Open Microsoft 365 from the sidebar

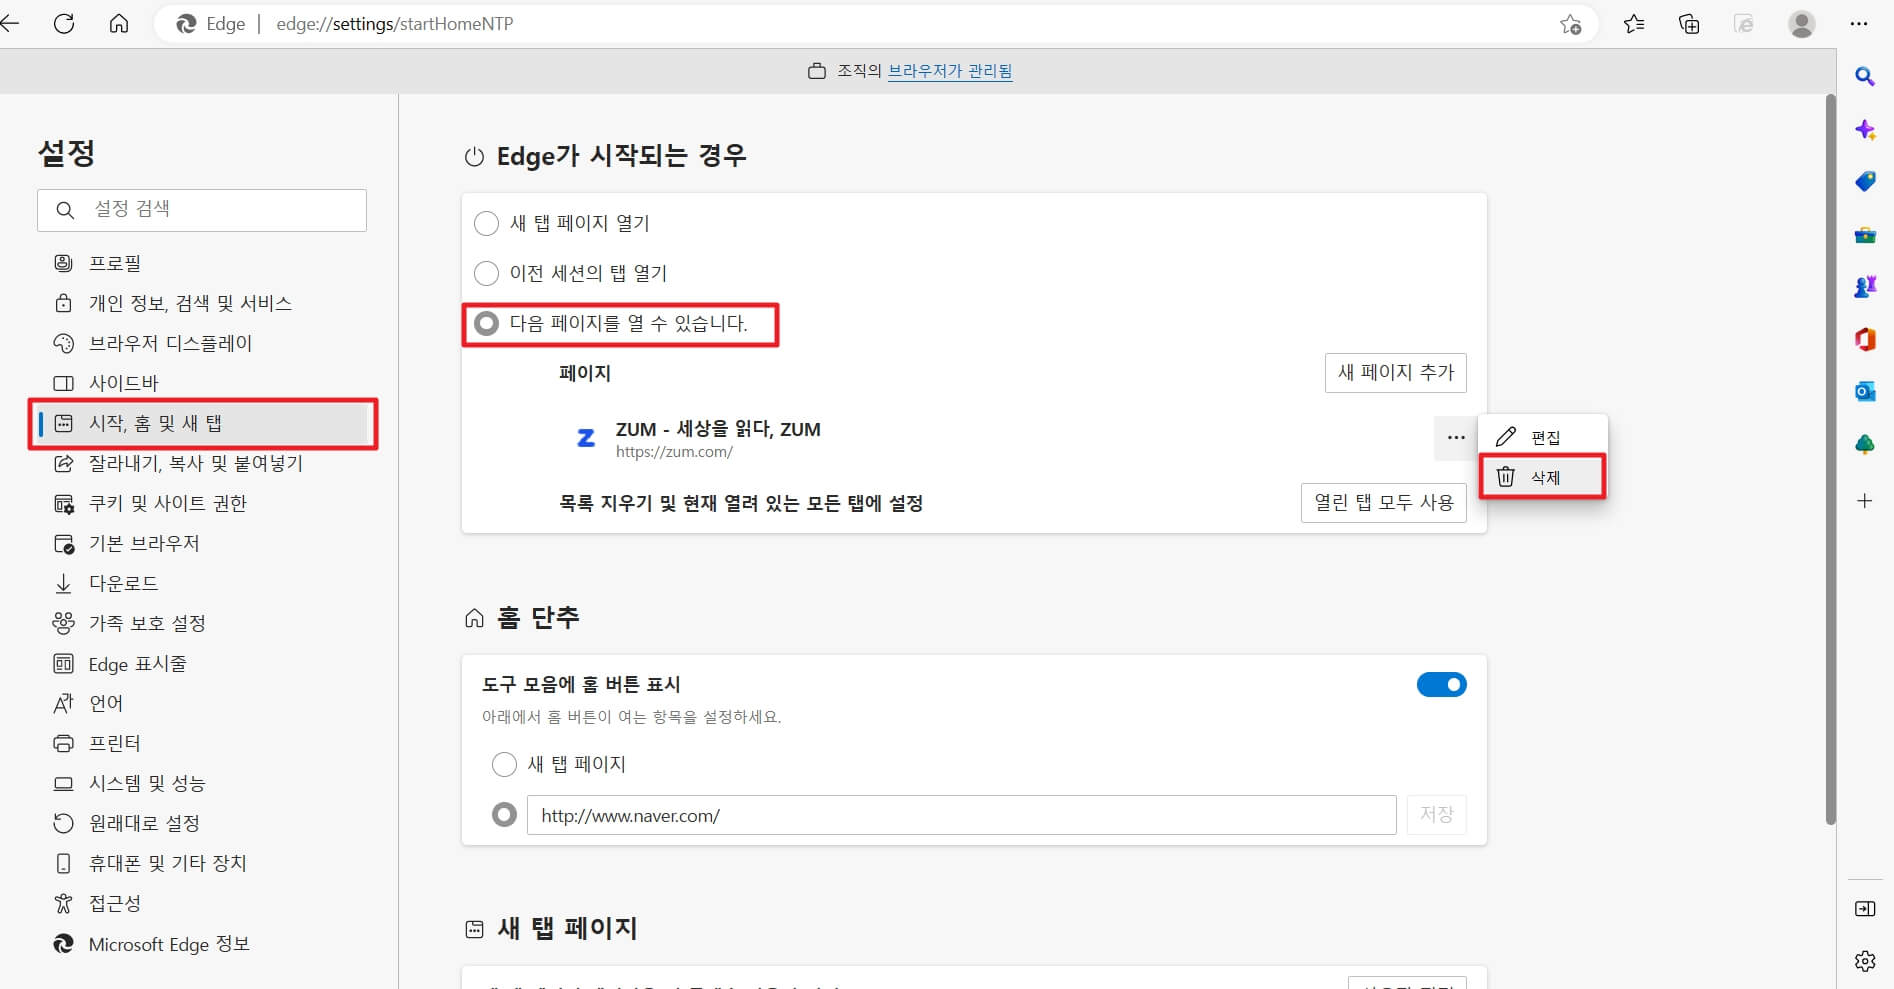1864,339
